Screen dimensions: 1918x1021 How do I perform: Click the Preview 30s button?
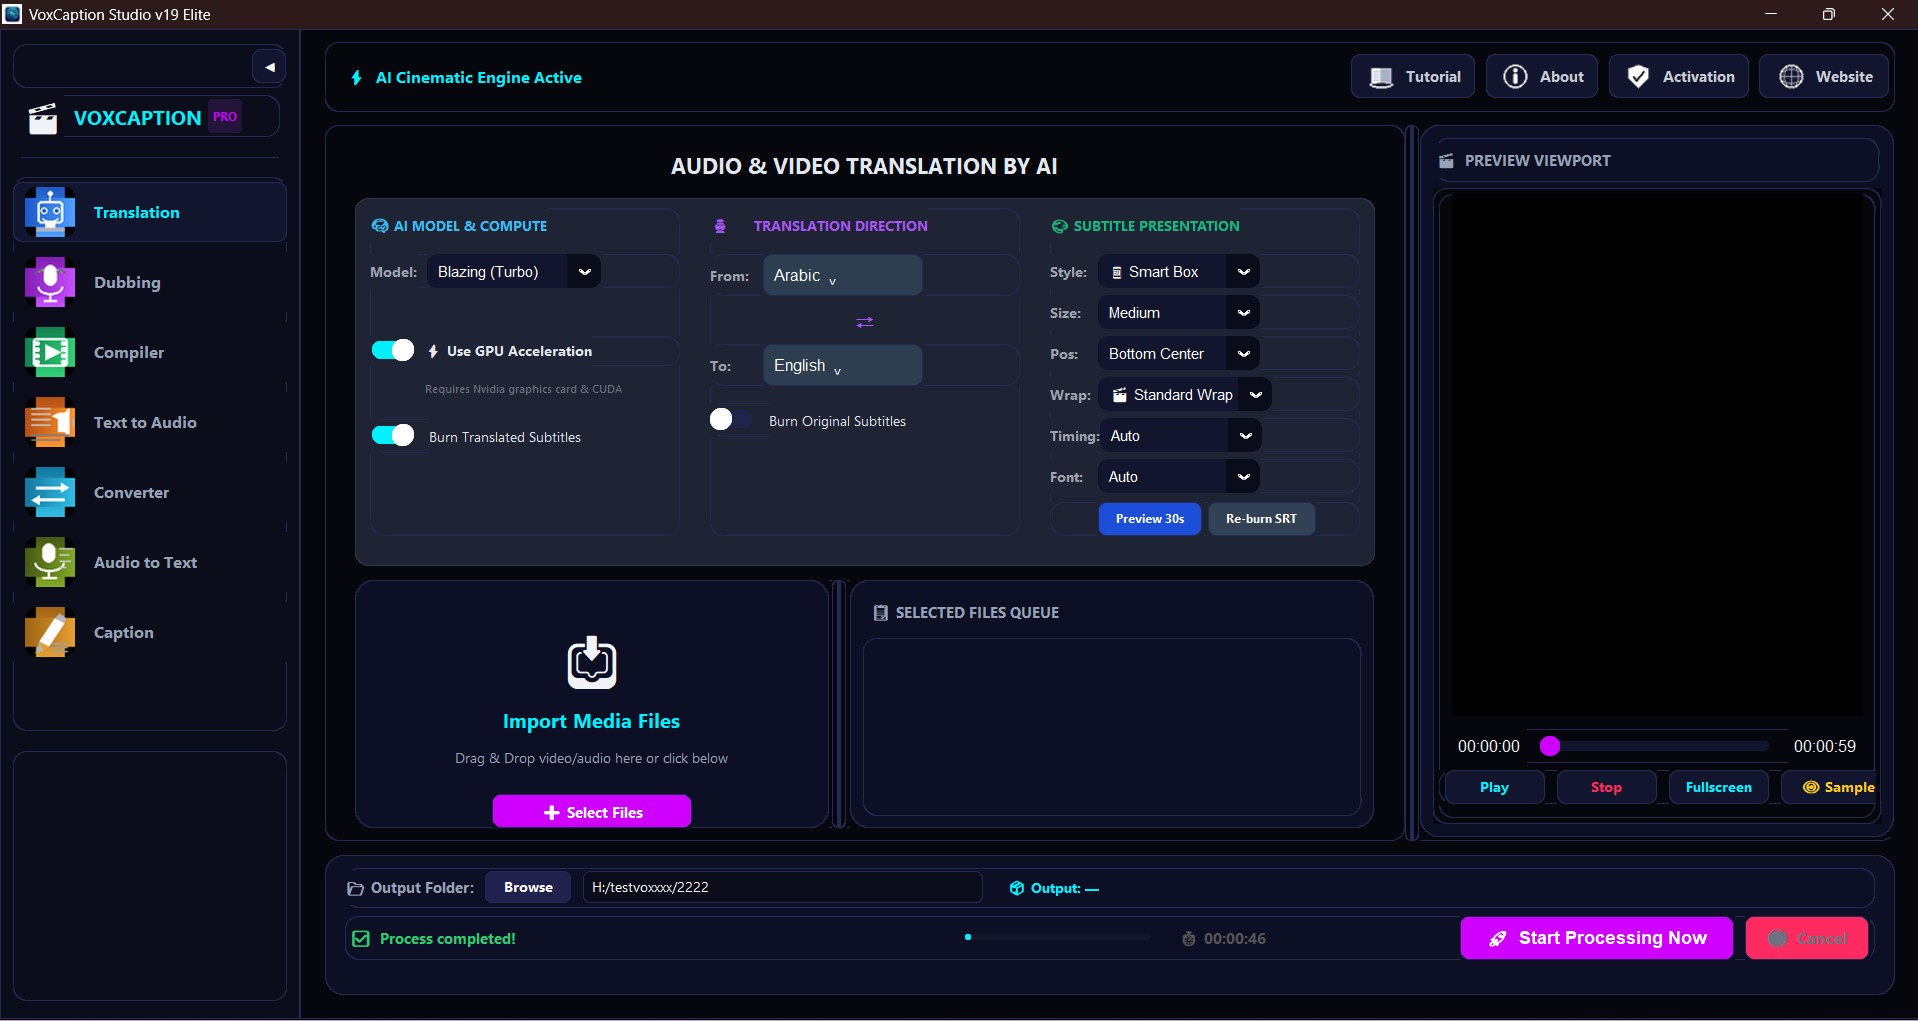(x=1150, y=519)
